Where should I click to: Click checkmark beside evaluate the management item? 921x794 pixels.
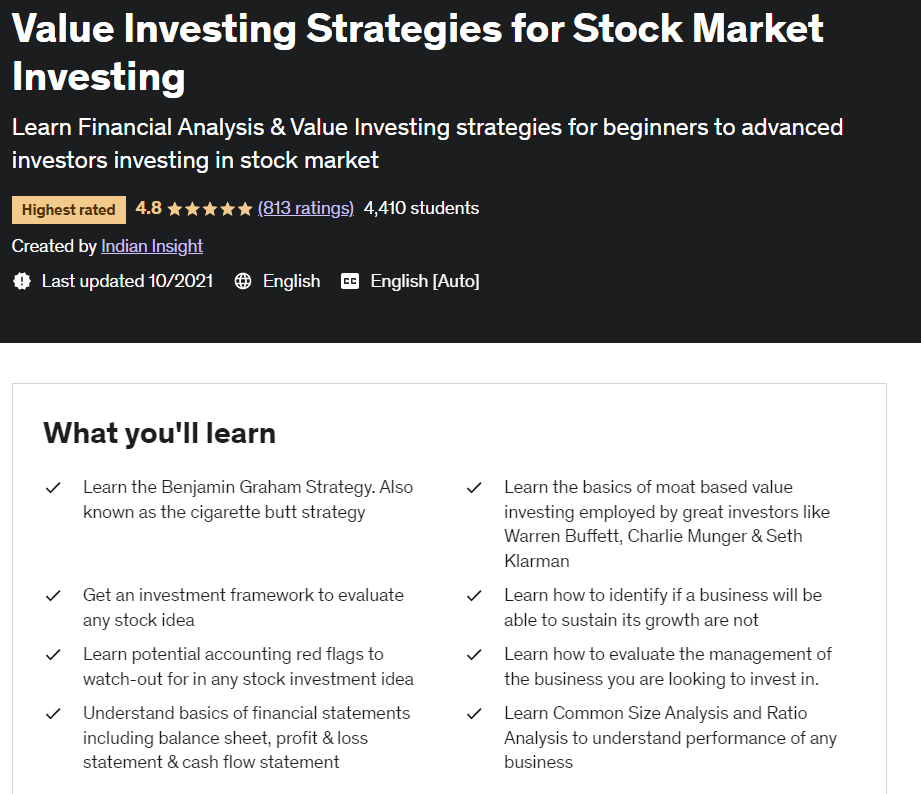pos(474,655)
